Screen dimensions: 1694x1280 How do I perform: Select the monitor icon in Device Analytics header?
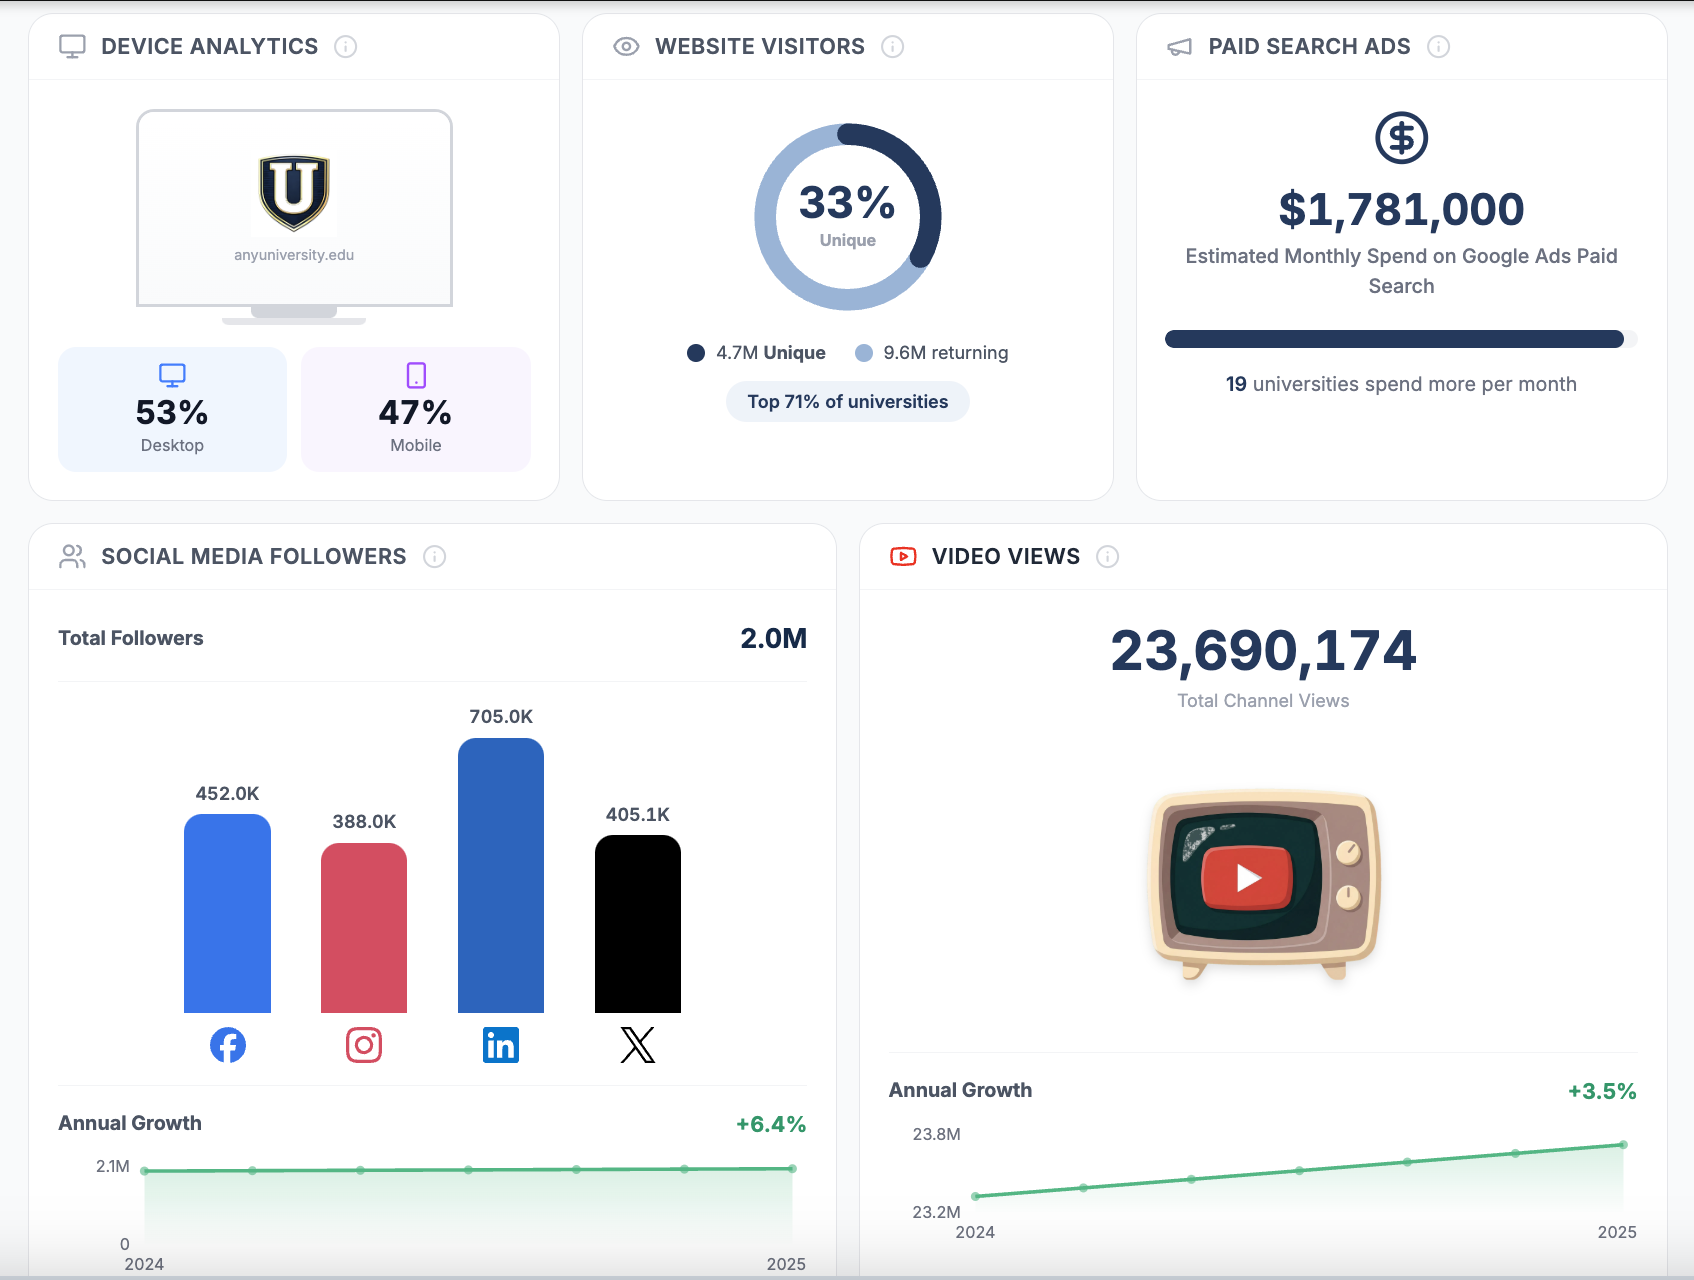[71, 45]
